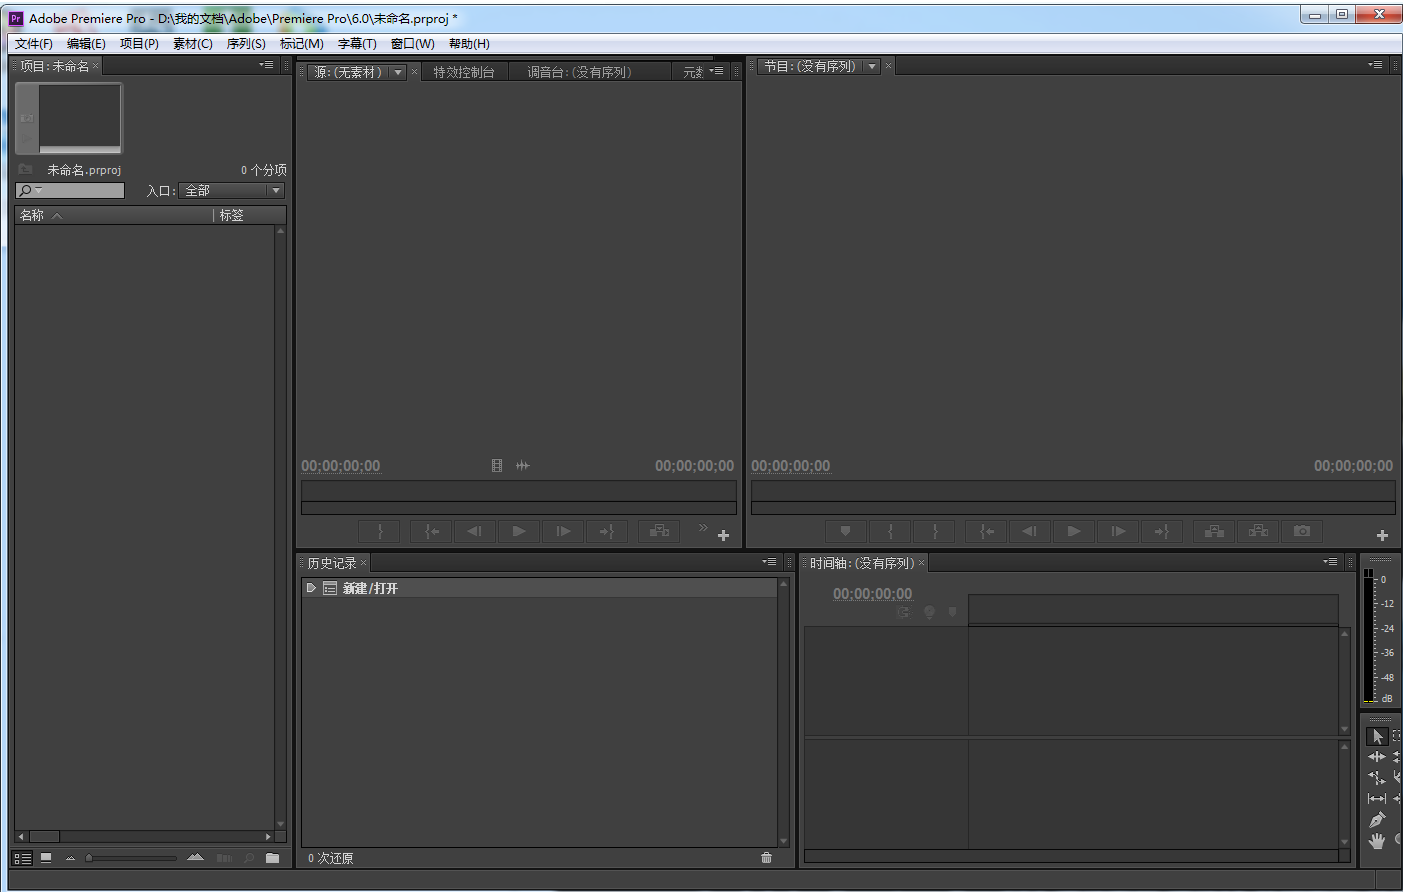Click the New Bin folder icon in Project panel
Image resolution: width=1403 pixels, height=892 pixels.
[x=271, y=857]
